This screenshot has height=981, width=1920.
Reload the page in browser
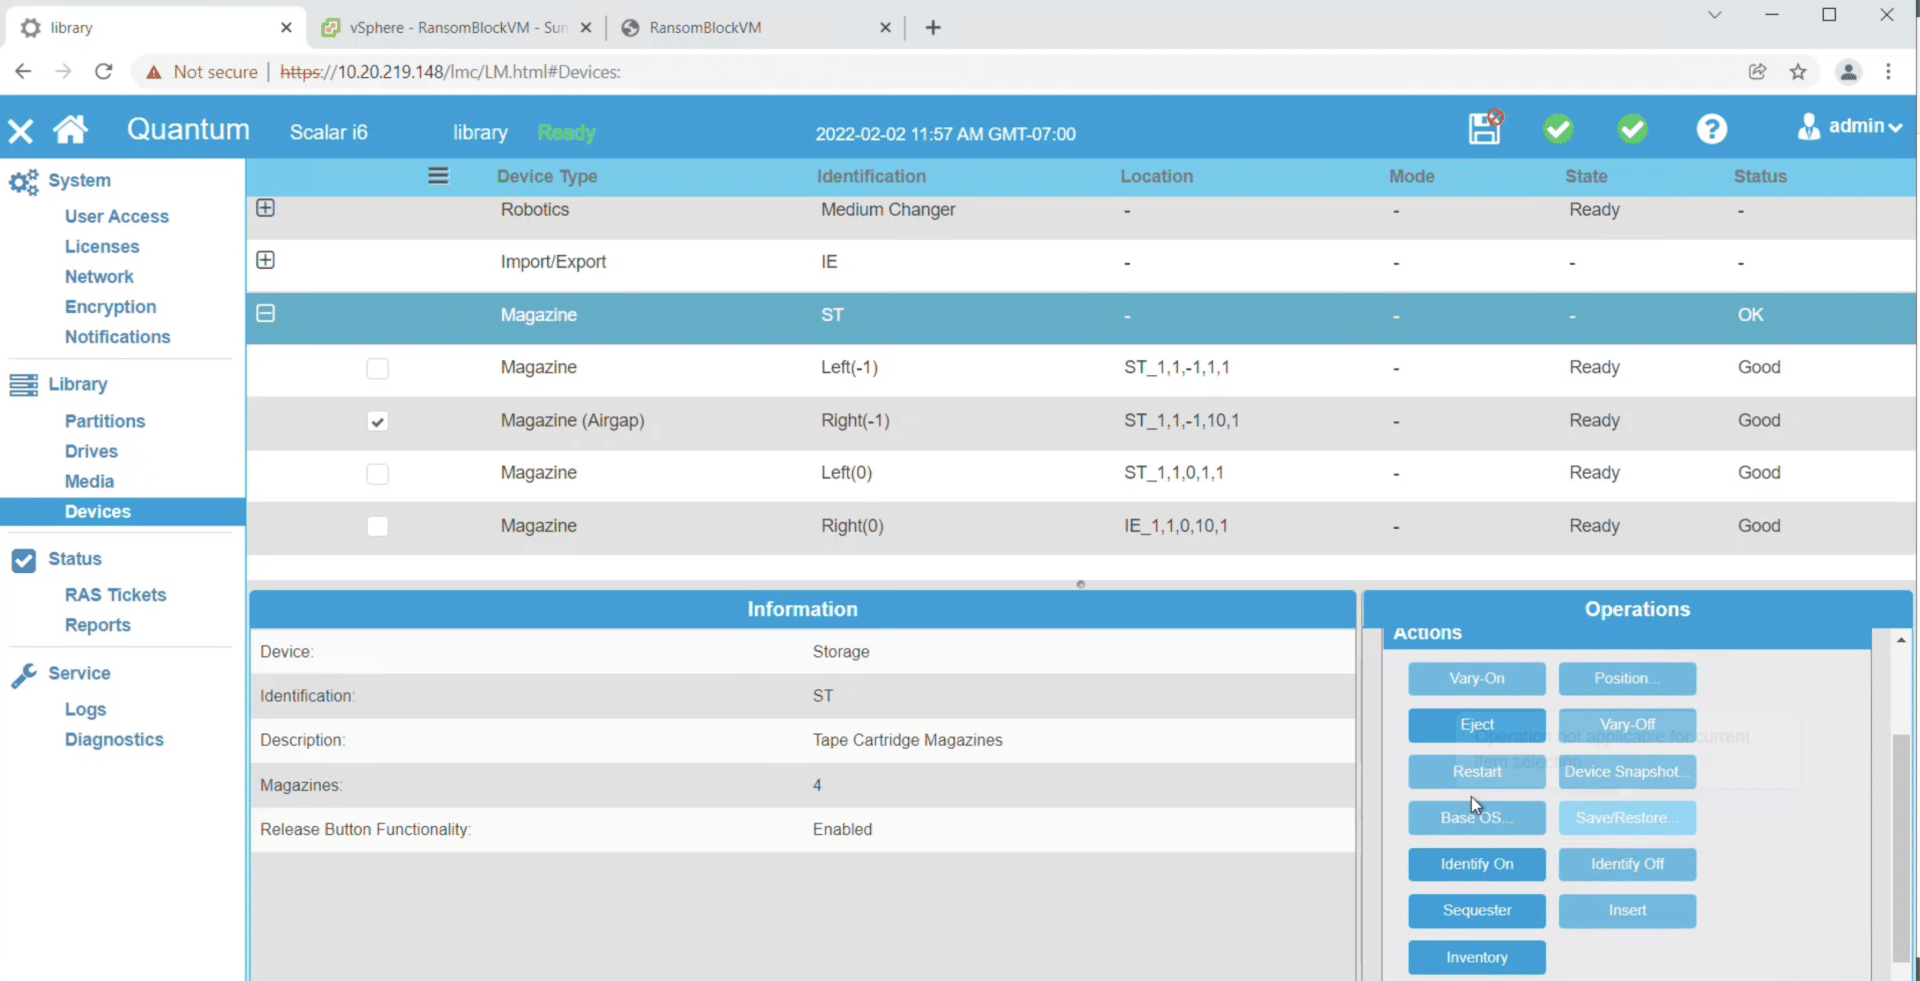point(103,71)
